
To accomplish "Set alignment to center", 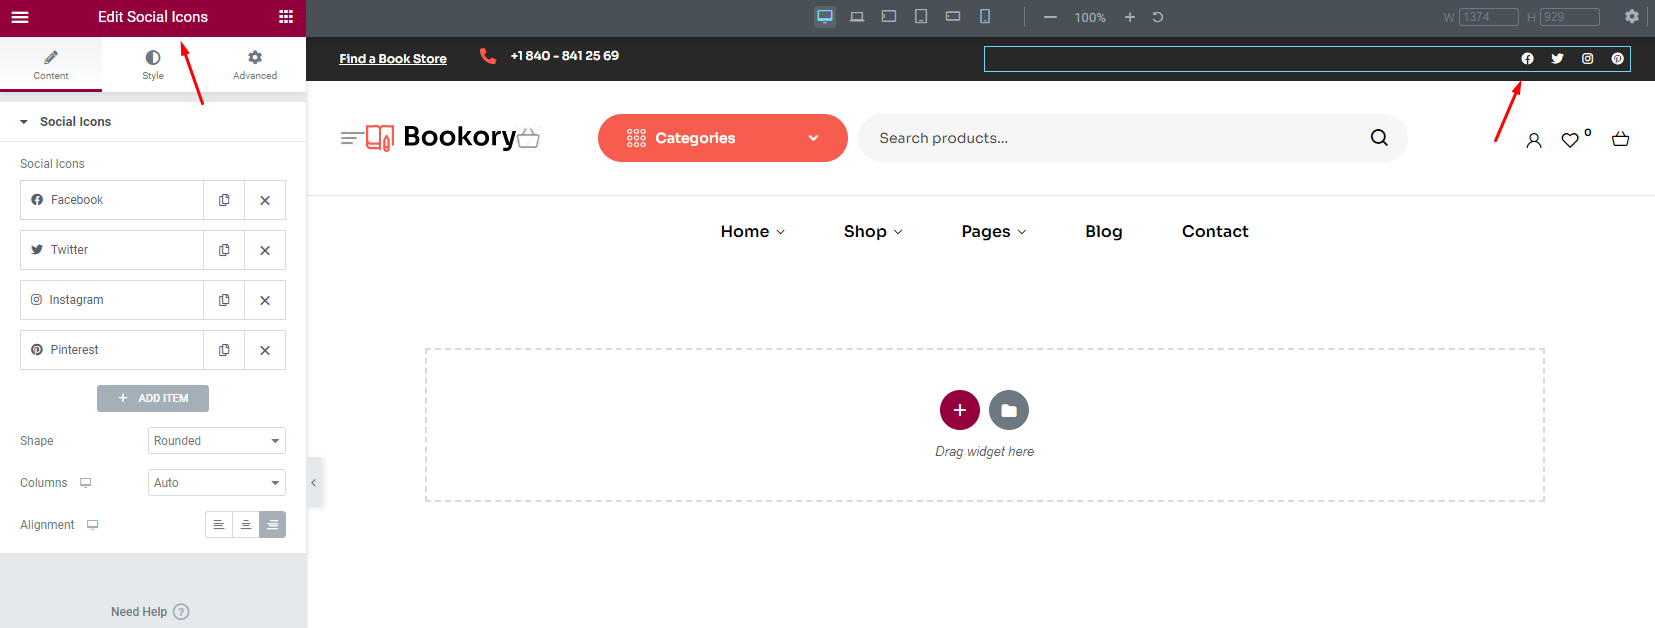I will [x=245, y=525].
